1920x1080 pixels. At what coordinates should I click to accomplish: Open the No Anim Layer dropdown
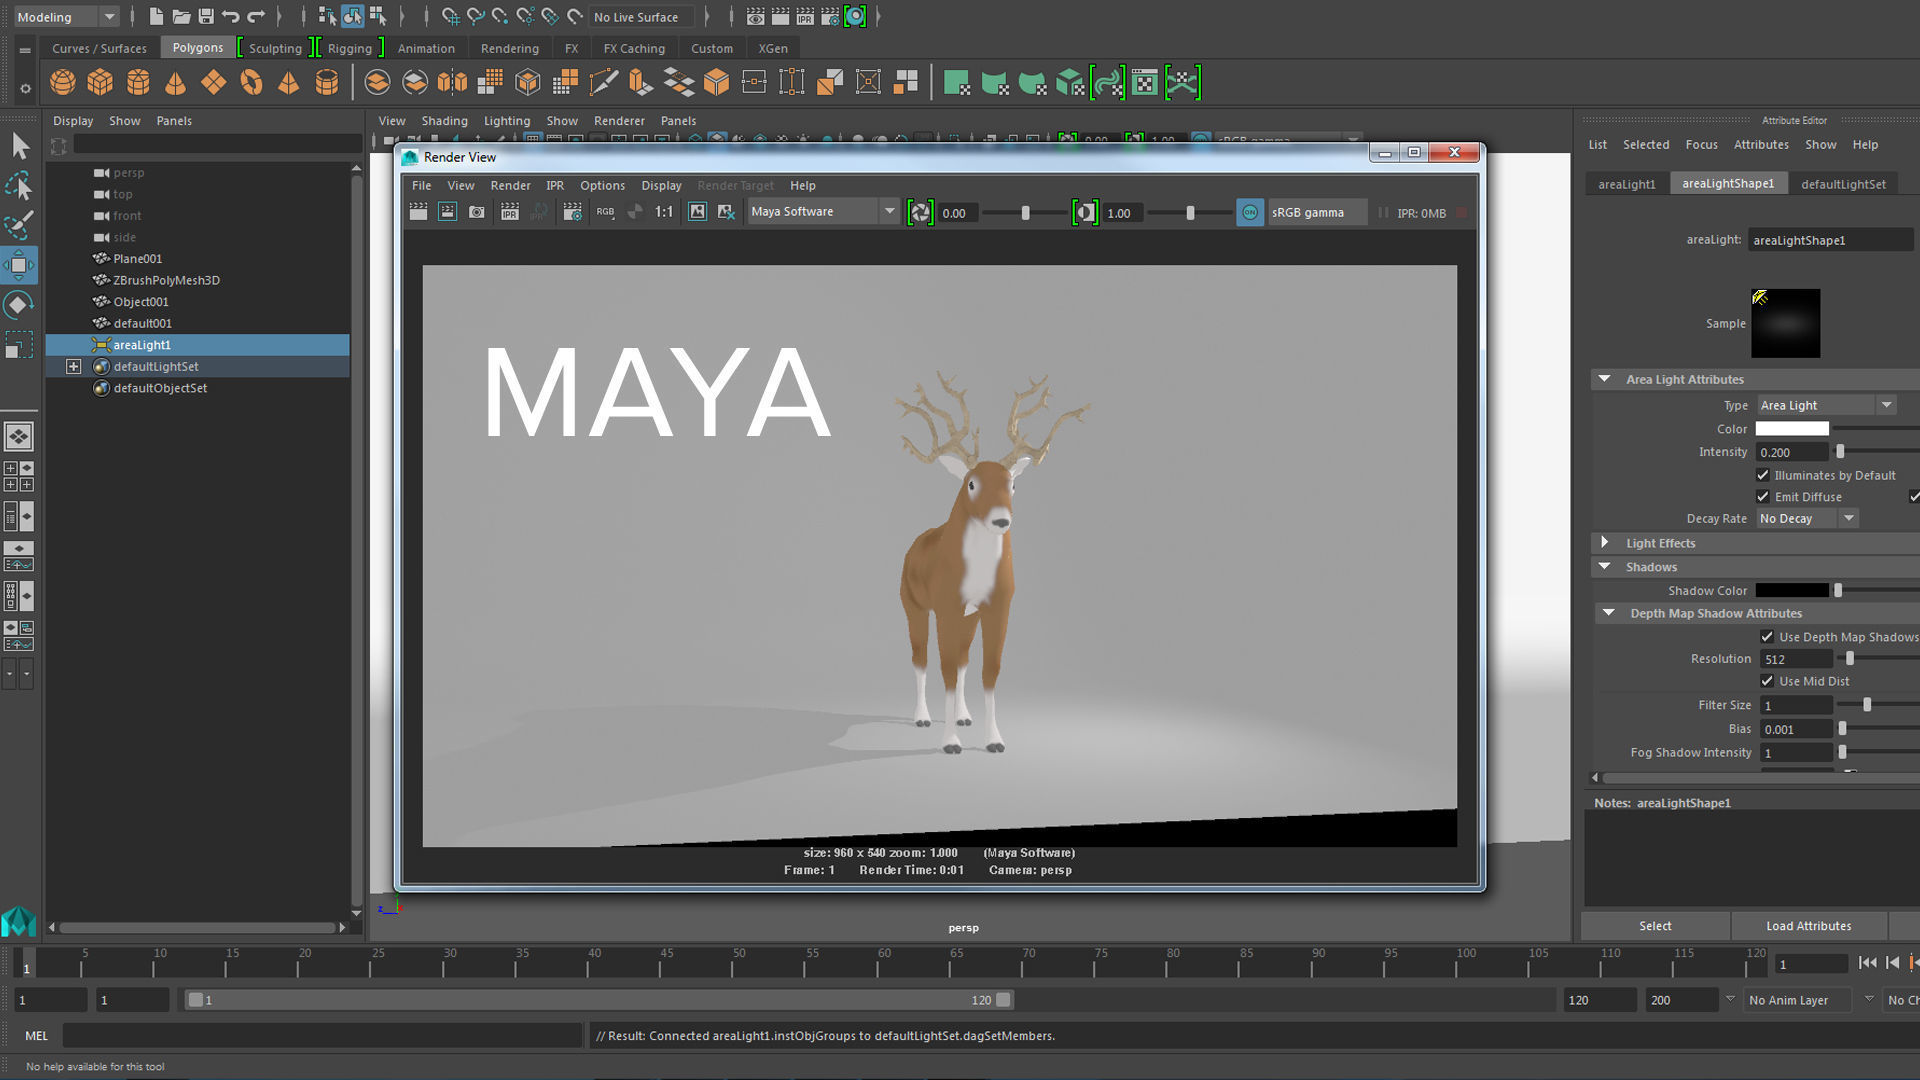click(1809, 1000)
